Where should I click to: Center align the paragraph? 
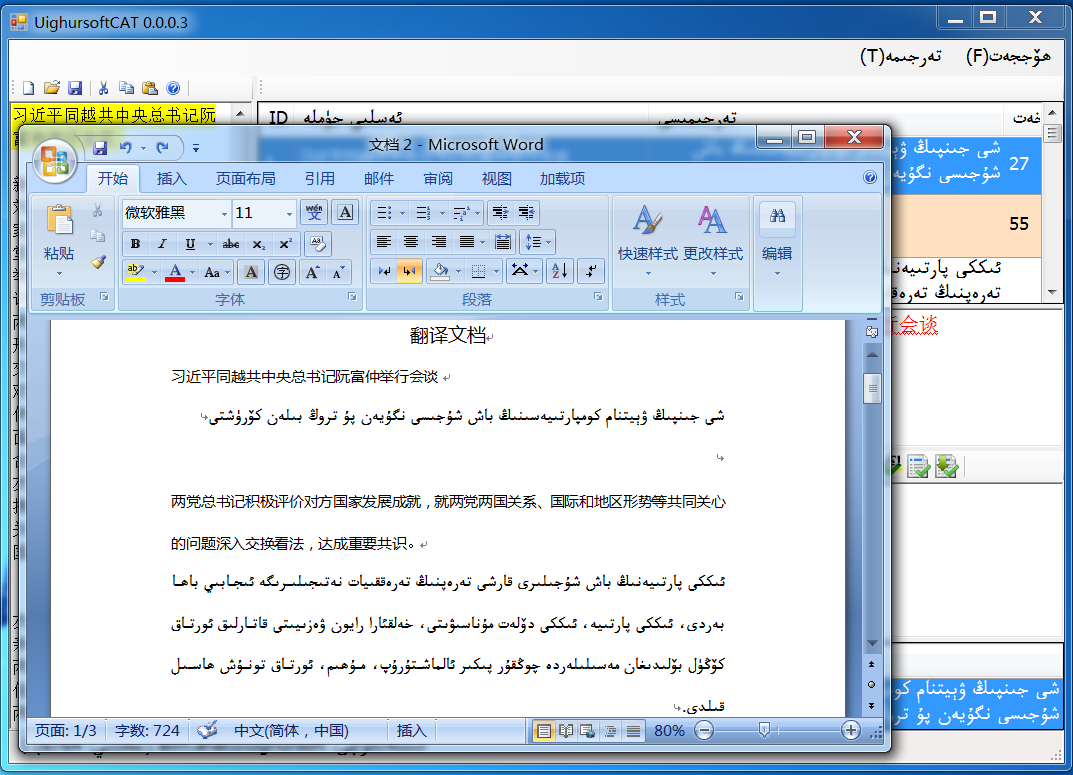[x=411, y=241]
